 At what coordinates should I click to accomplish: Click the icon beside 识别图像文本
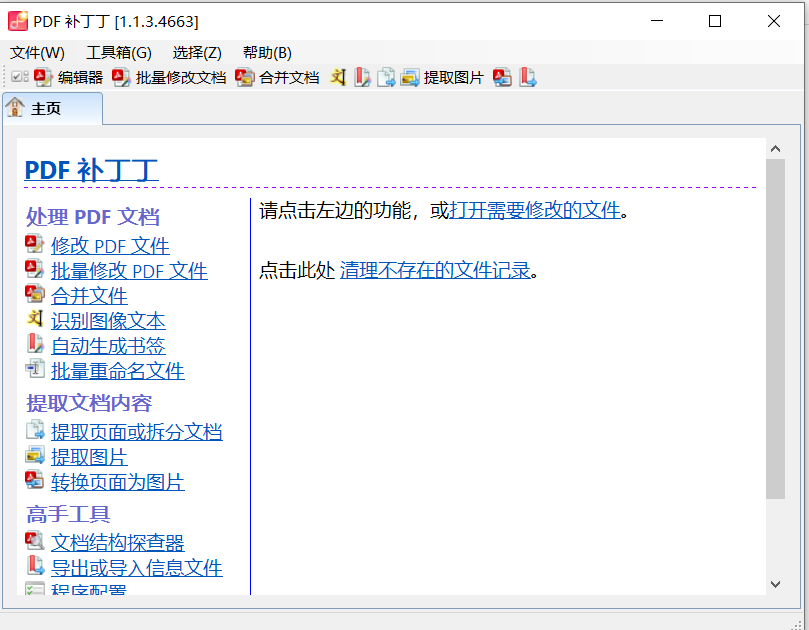point(35,318)
